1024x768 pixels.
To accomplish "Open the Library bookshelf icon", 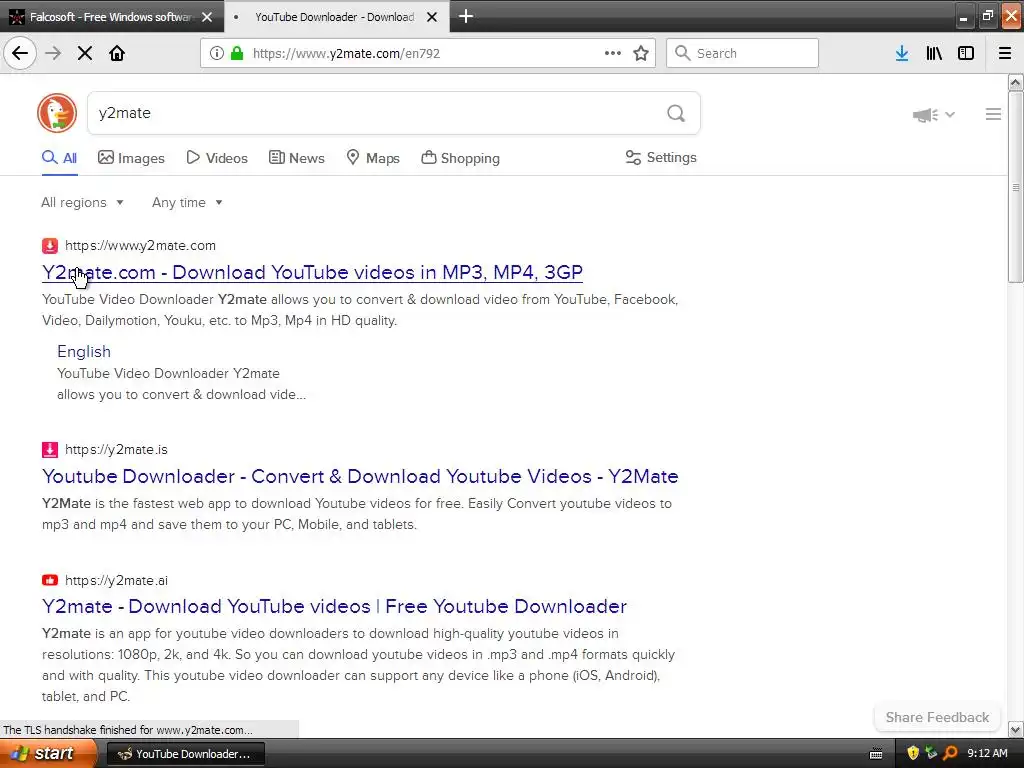I will click(x=934, y=53).
